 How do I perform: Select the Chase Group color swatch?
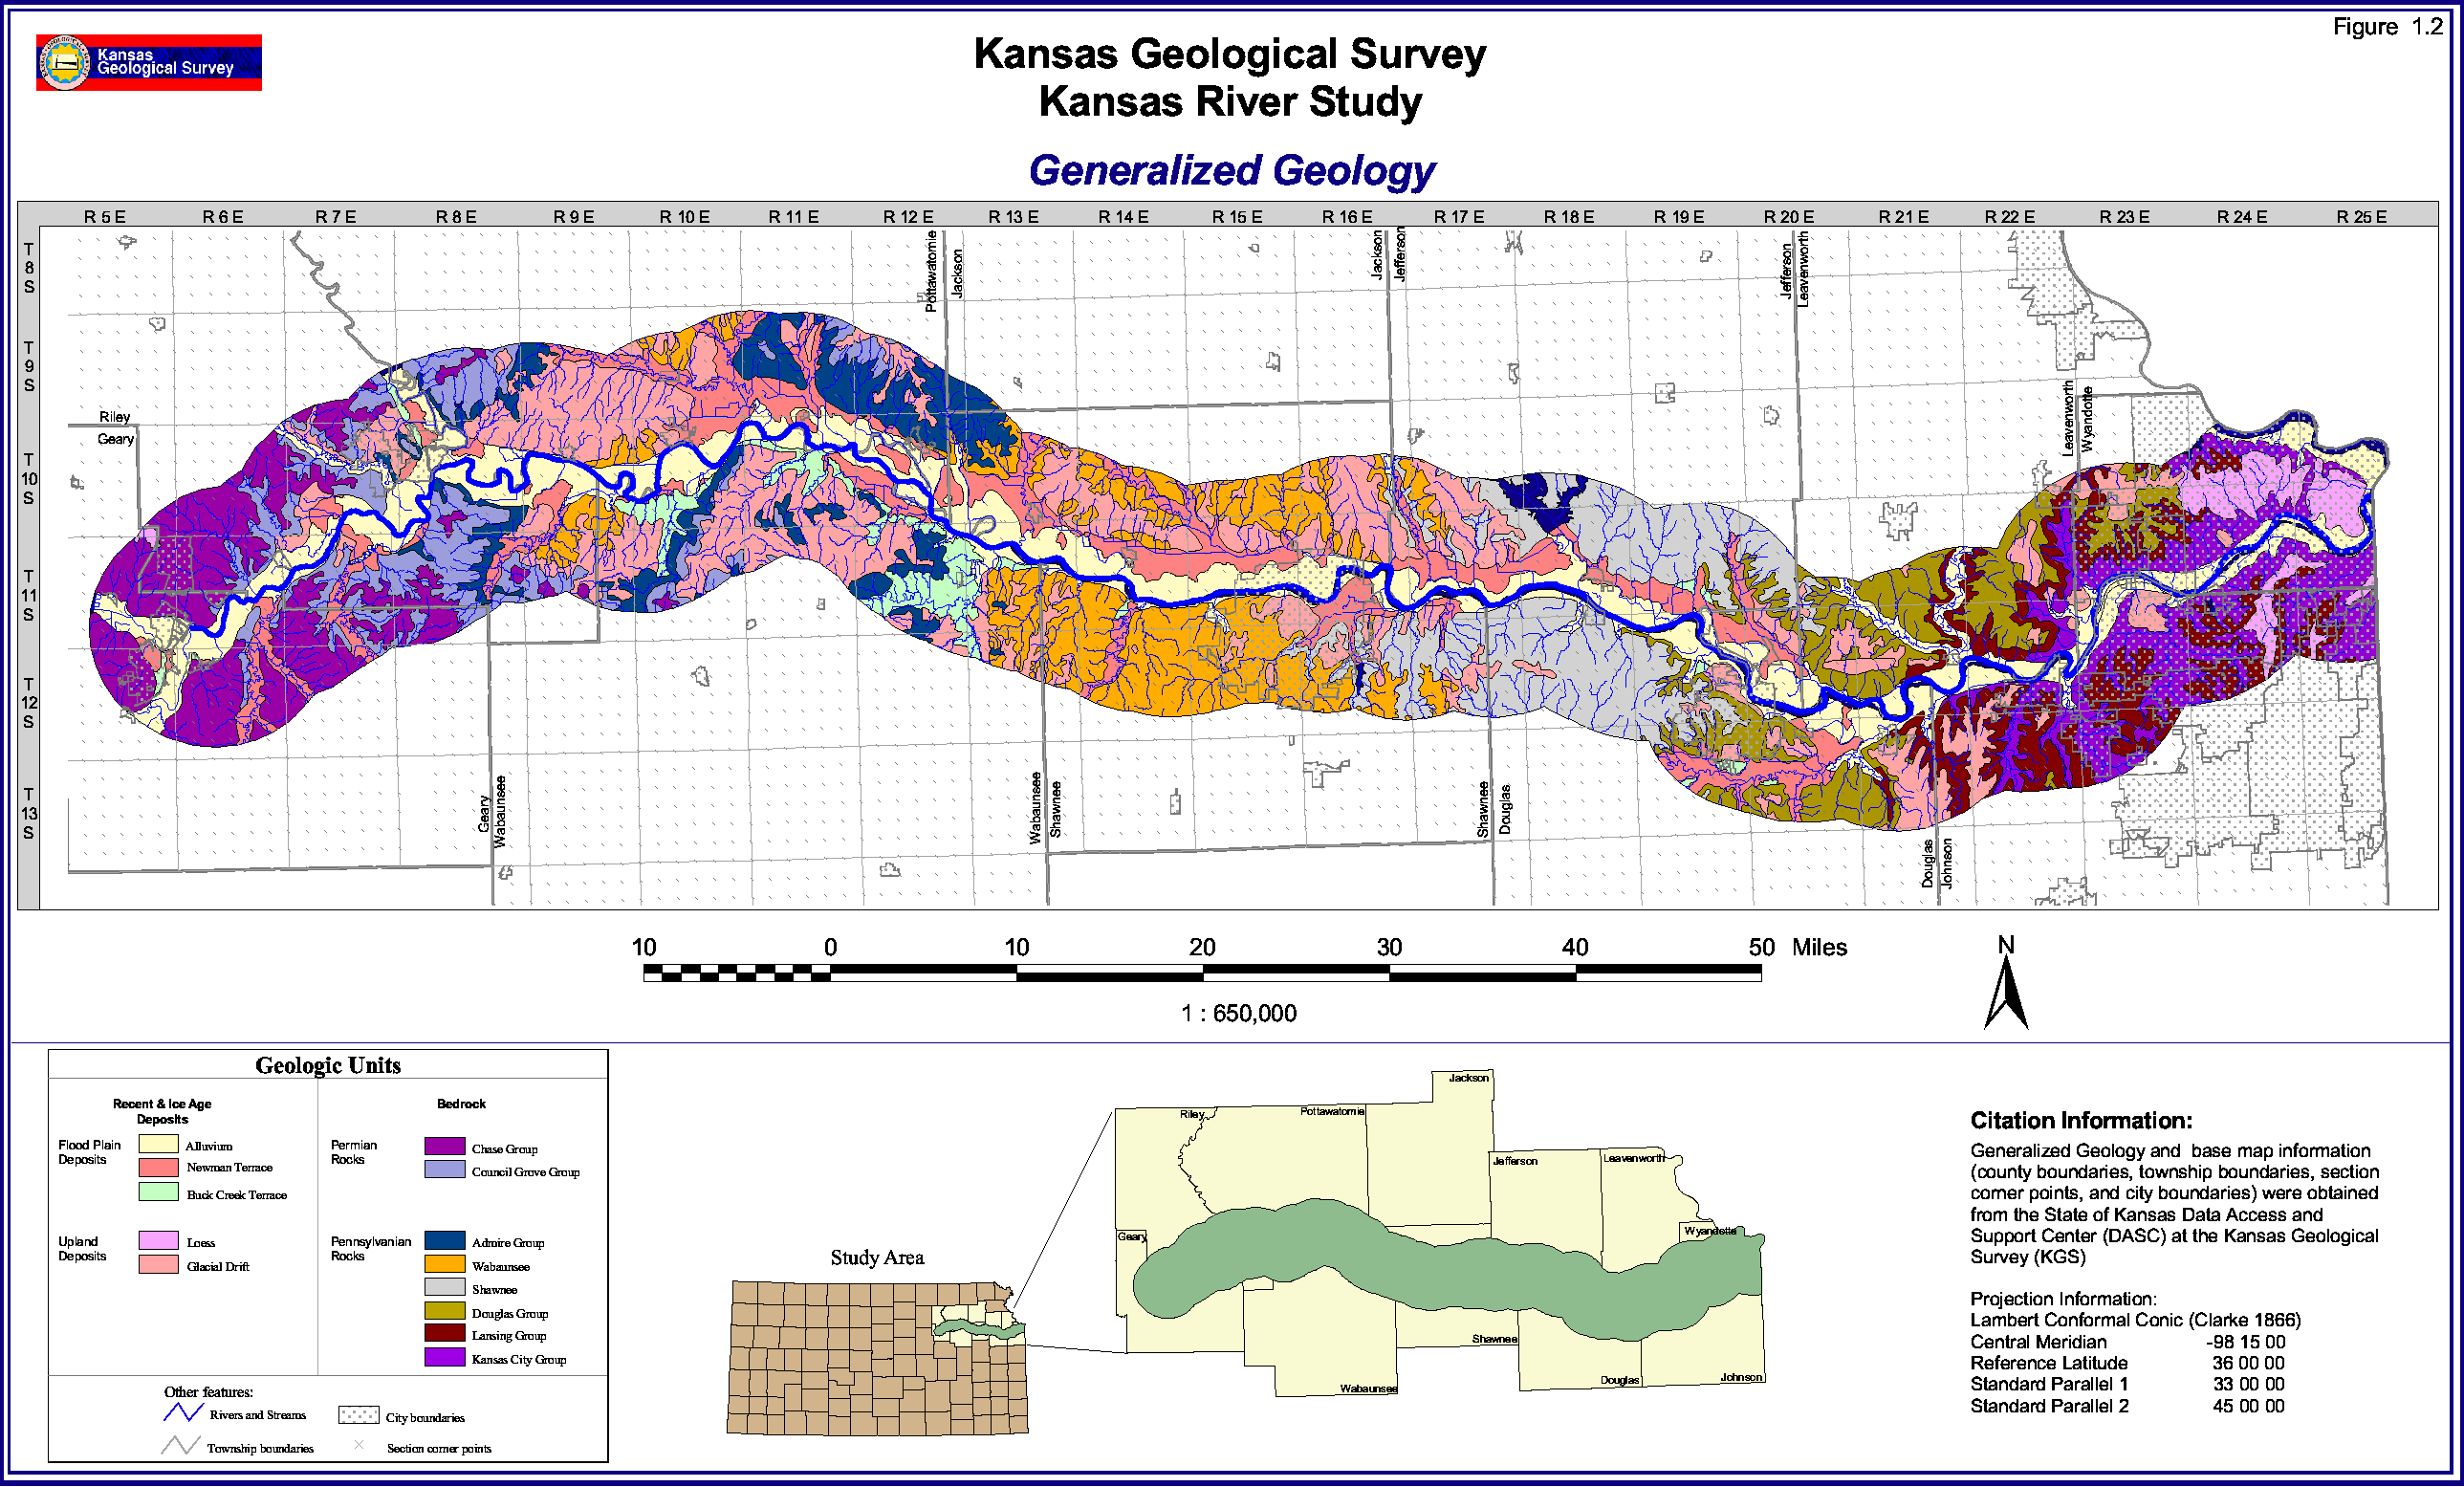[x=444, y=1147]
